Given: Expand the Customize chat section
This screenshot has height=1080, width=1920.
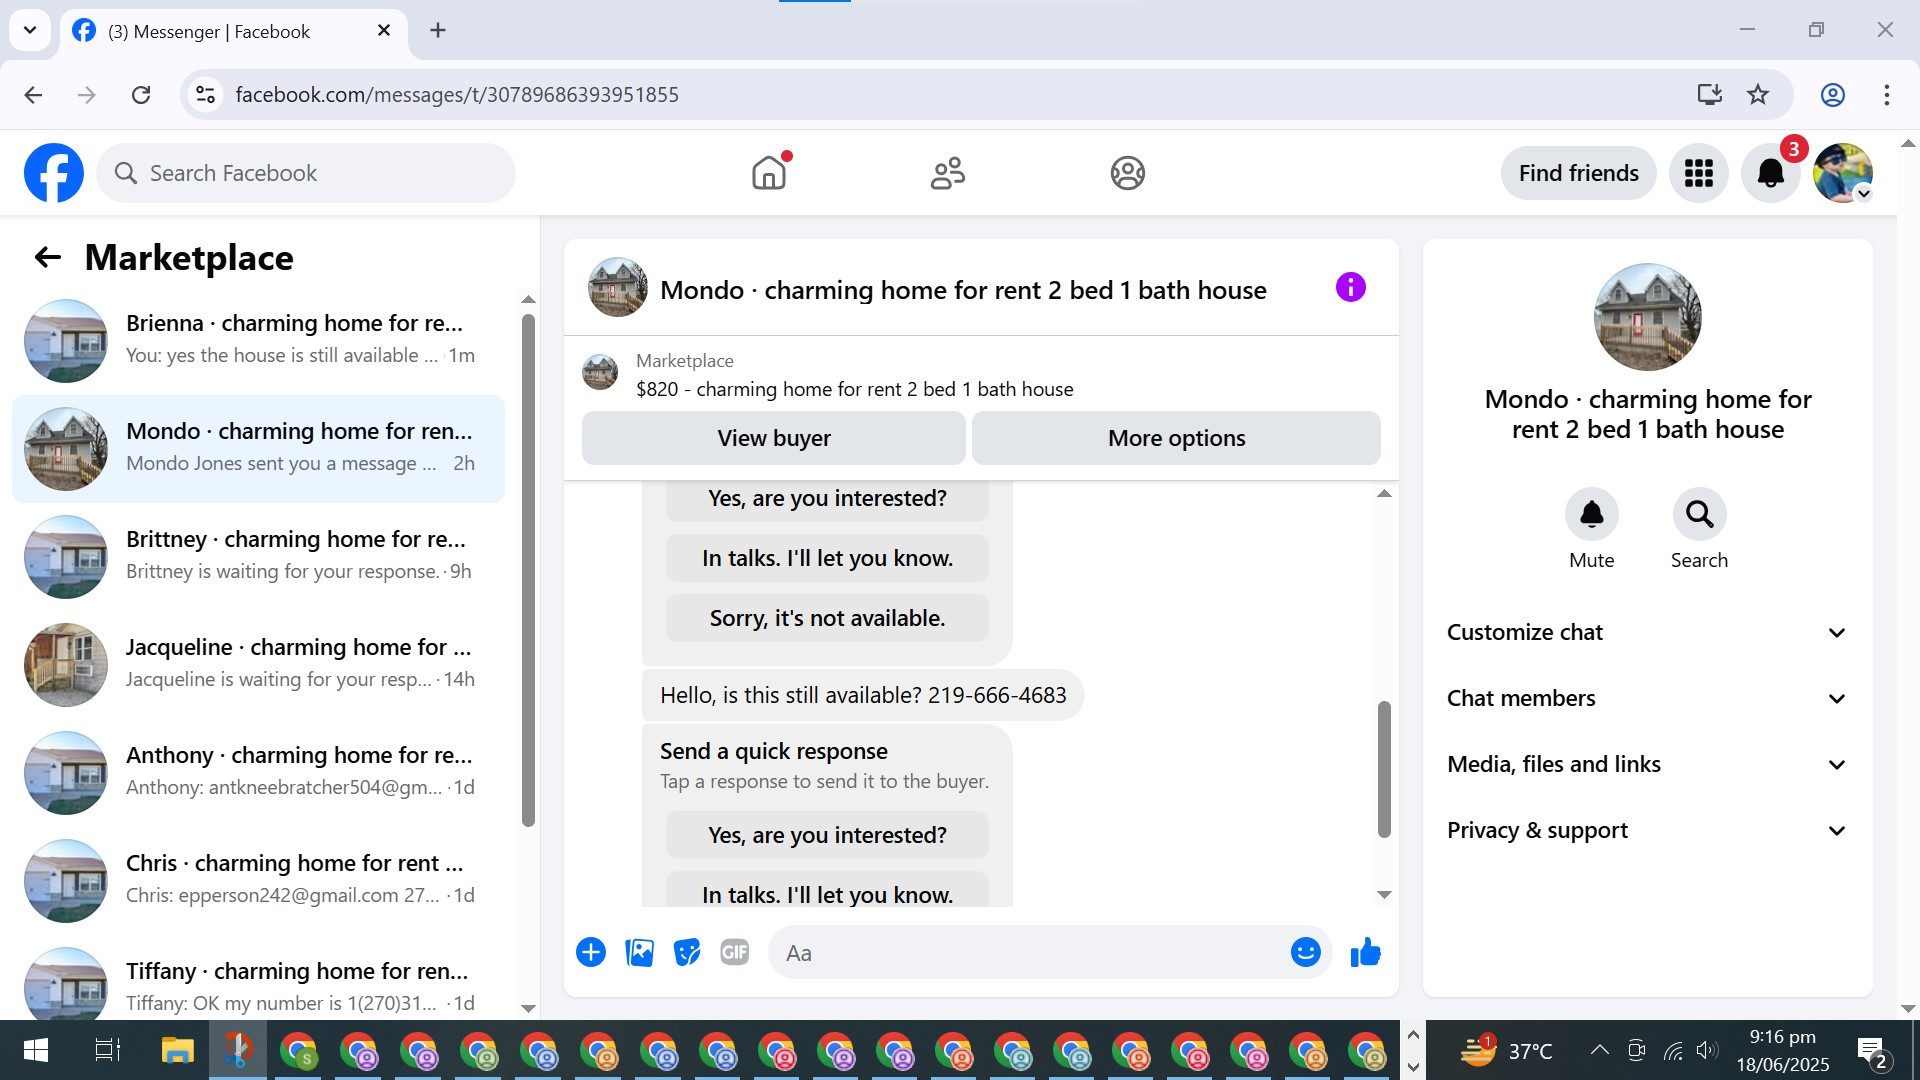Looking at the screenshot, I should click(x=1646, y=633).
